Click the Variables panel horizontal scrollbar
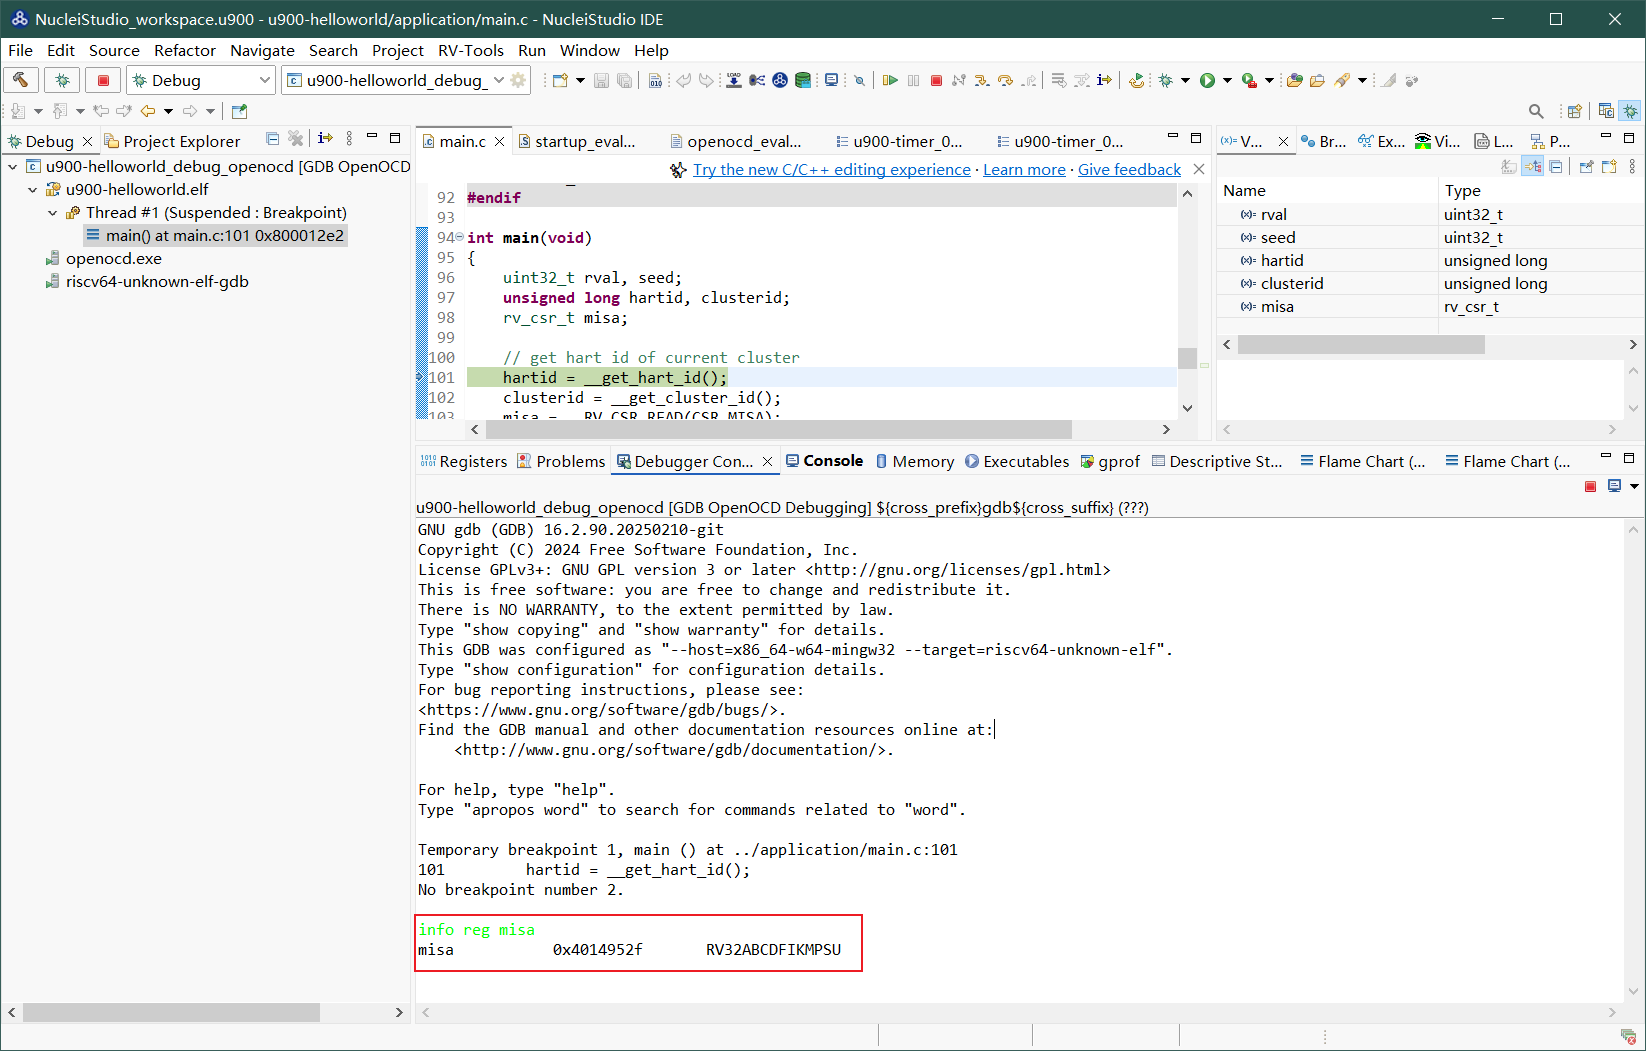 pyautogui.click(x=1360, y=345)
